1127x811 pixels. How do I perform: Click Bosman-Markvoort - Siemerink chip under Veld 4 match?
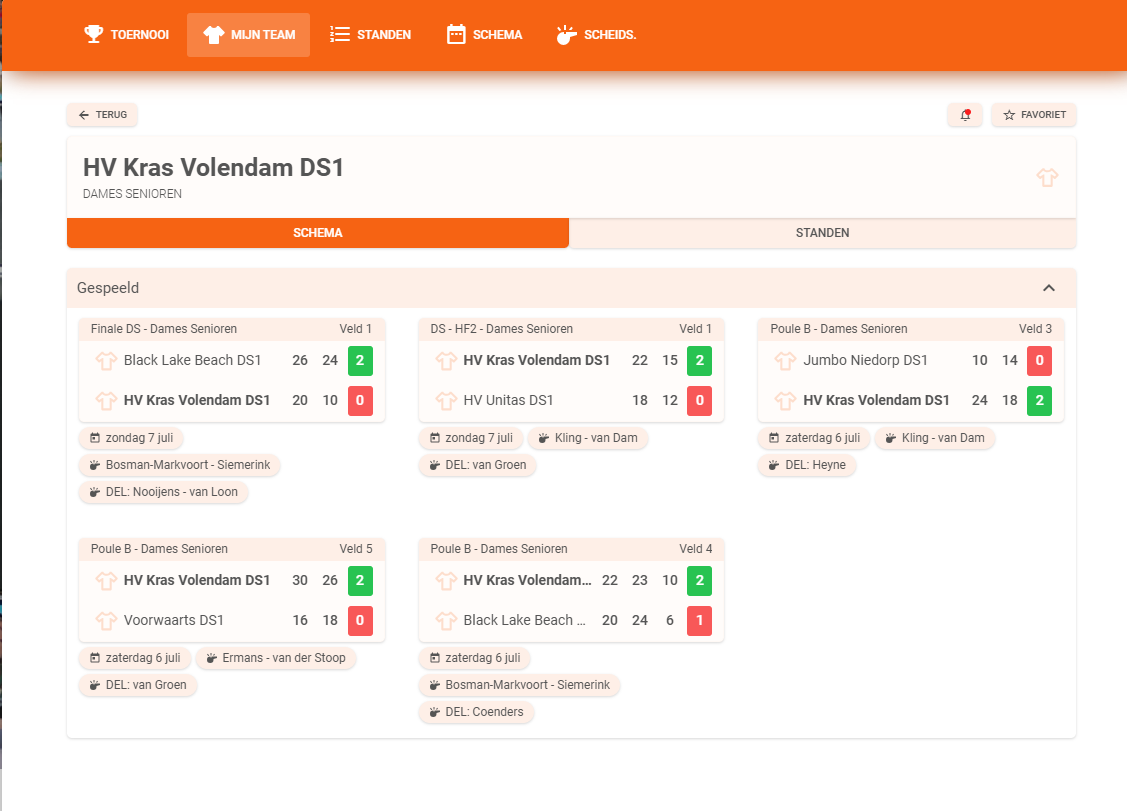click(519, 685)
